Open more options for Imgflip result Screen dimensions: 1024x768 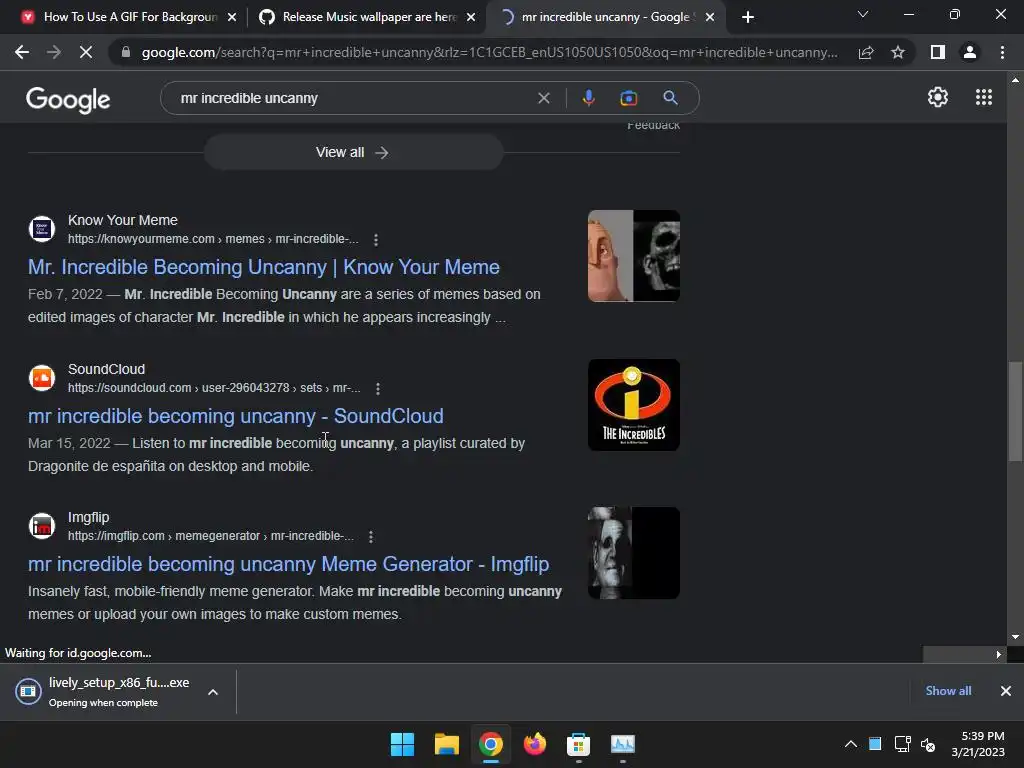[371, 537]
